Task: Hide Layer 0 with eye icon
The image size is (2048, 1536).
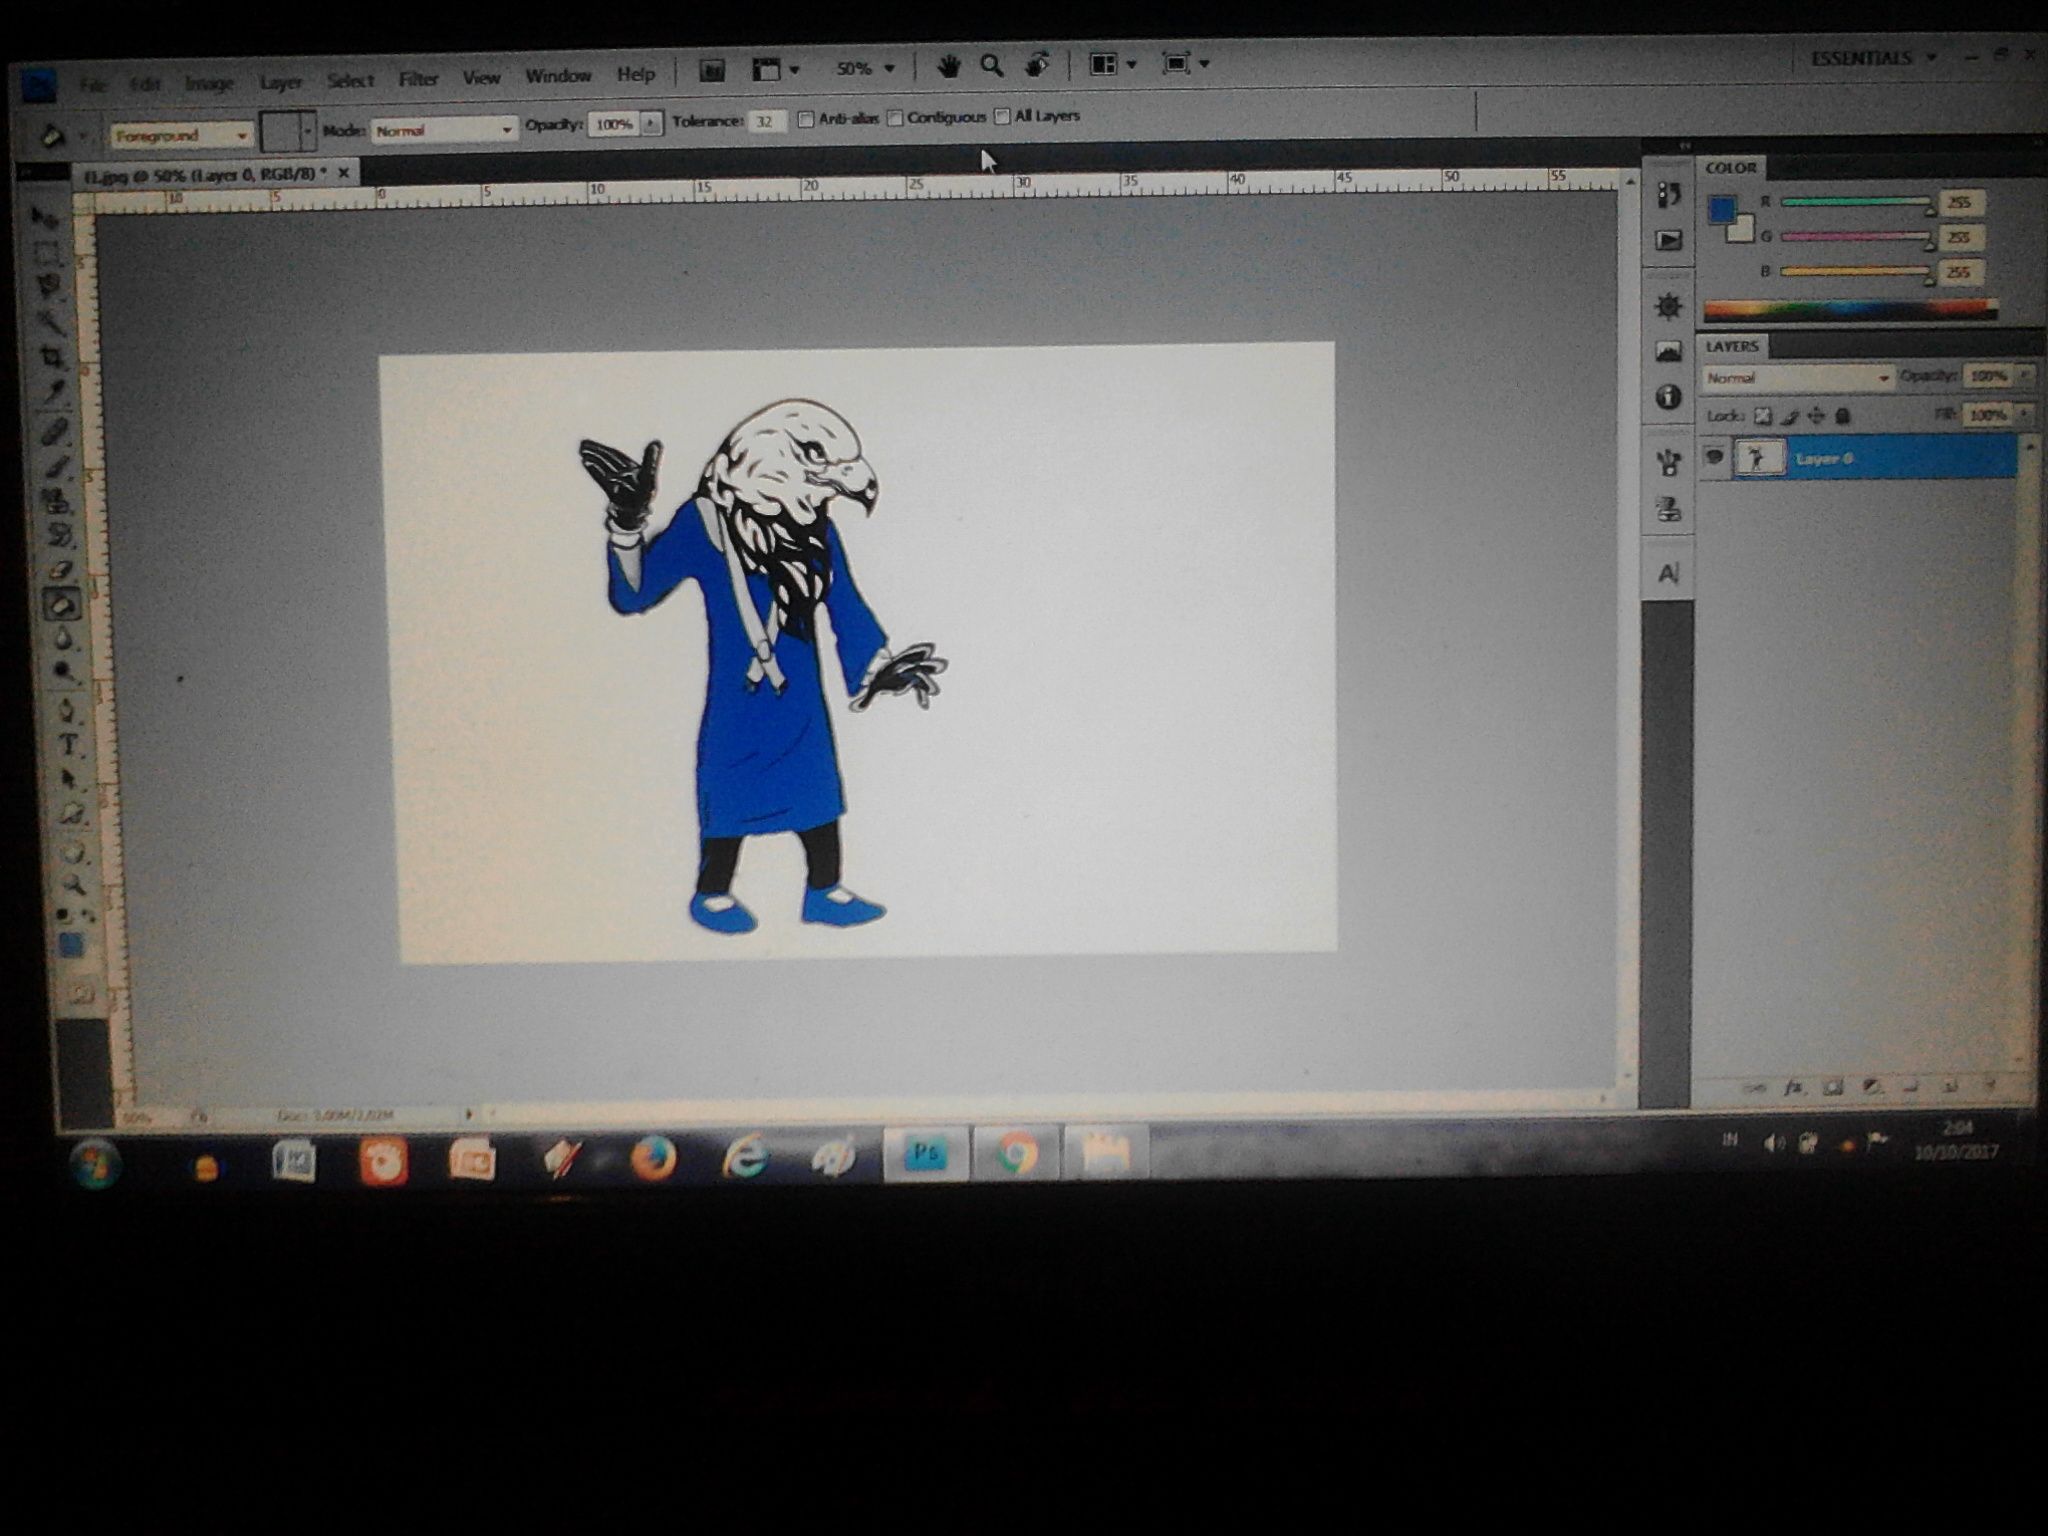Action: click(1714, 458)
